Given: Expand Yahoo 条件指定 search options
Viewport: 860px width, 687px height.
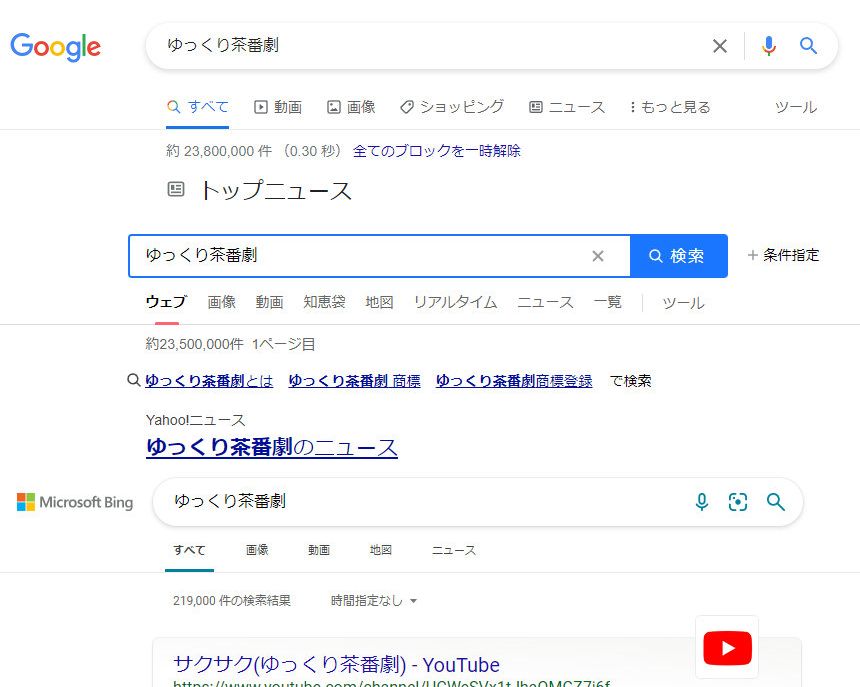Looking at the screenshot, I should pyautogui.click(x=783, y=255).
